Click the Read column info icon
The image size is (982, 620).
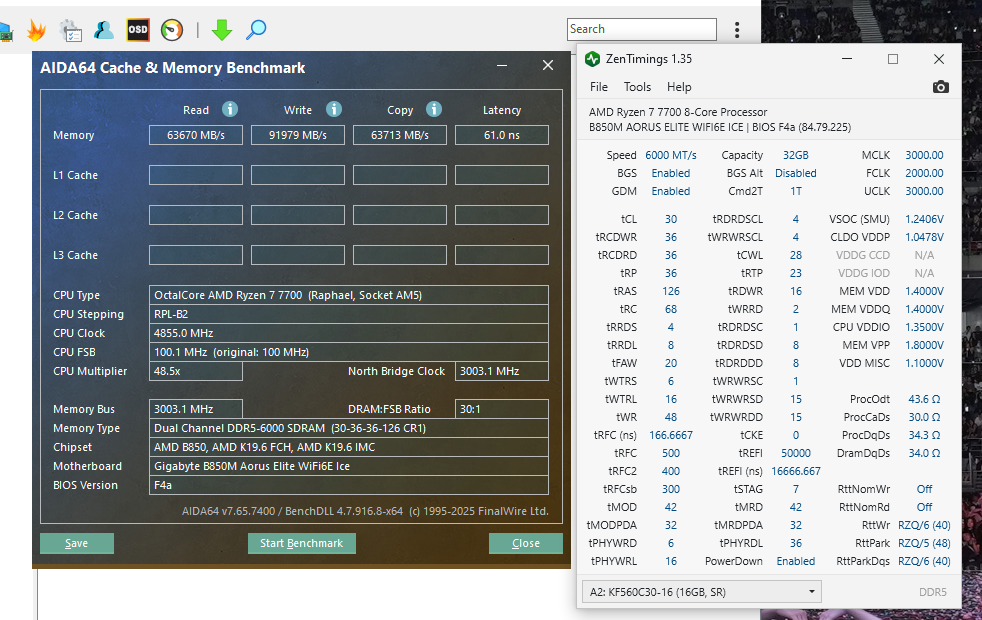[230, 110]
